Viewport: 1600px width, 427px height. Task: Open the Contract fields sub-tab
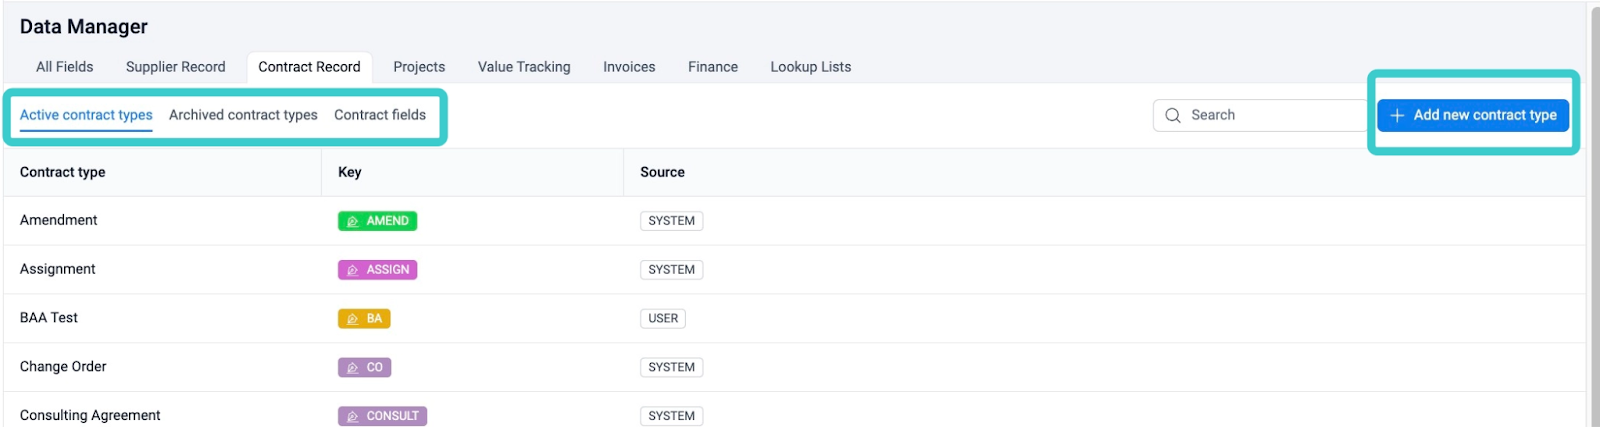(380, 115)
